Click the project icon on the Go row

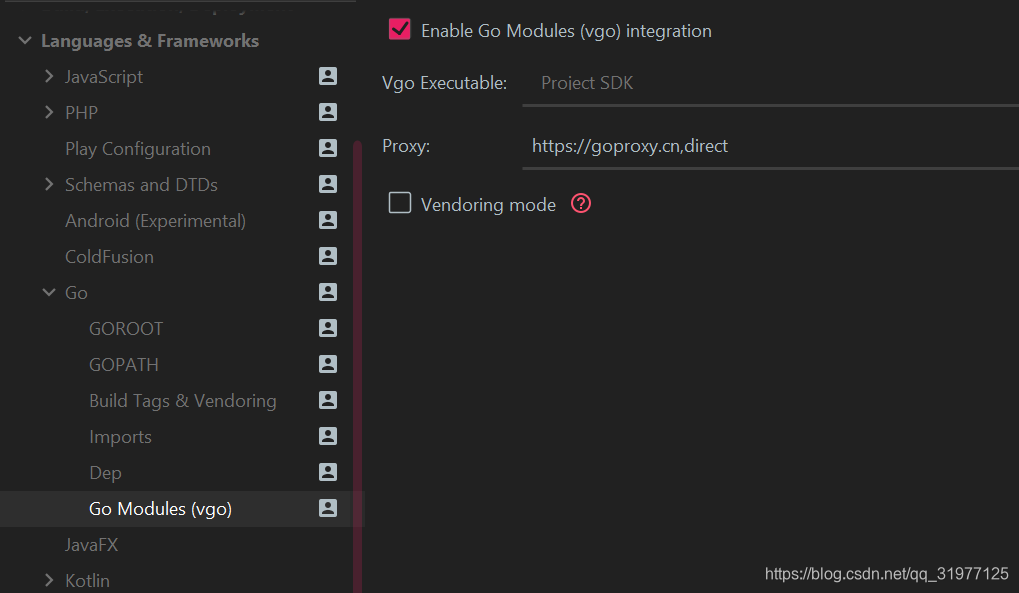click(x=328, y=292)
